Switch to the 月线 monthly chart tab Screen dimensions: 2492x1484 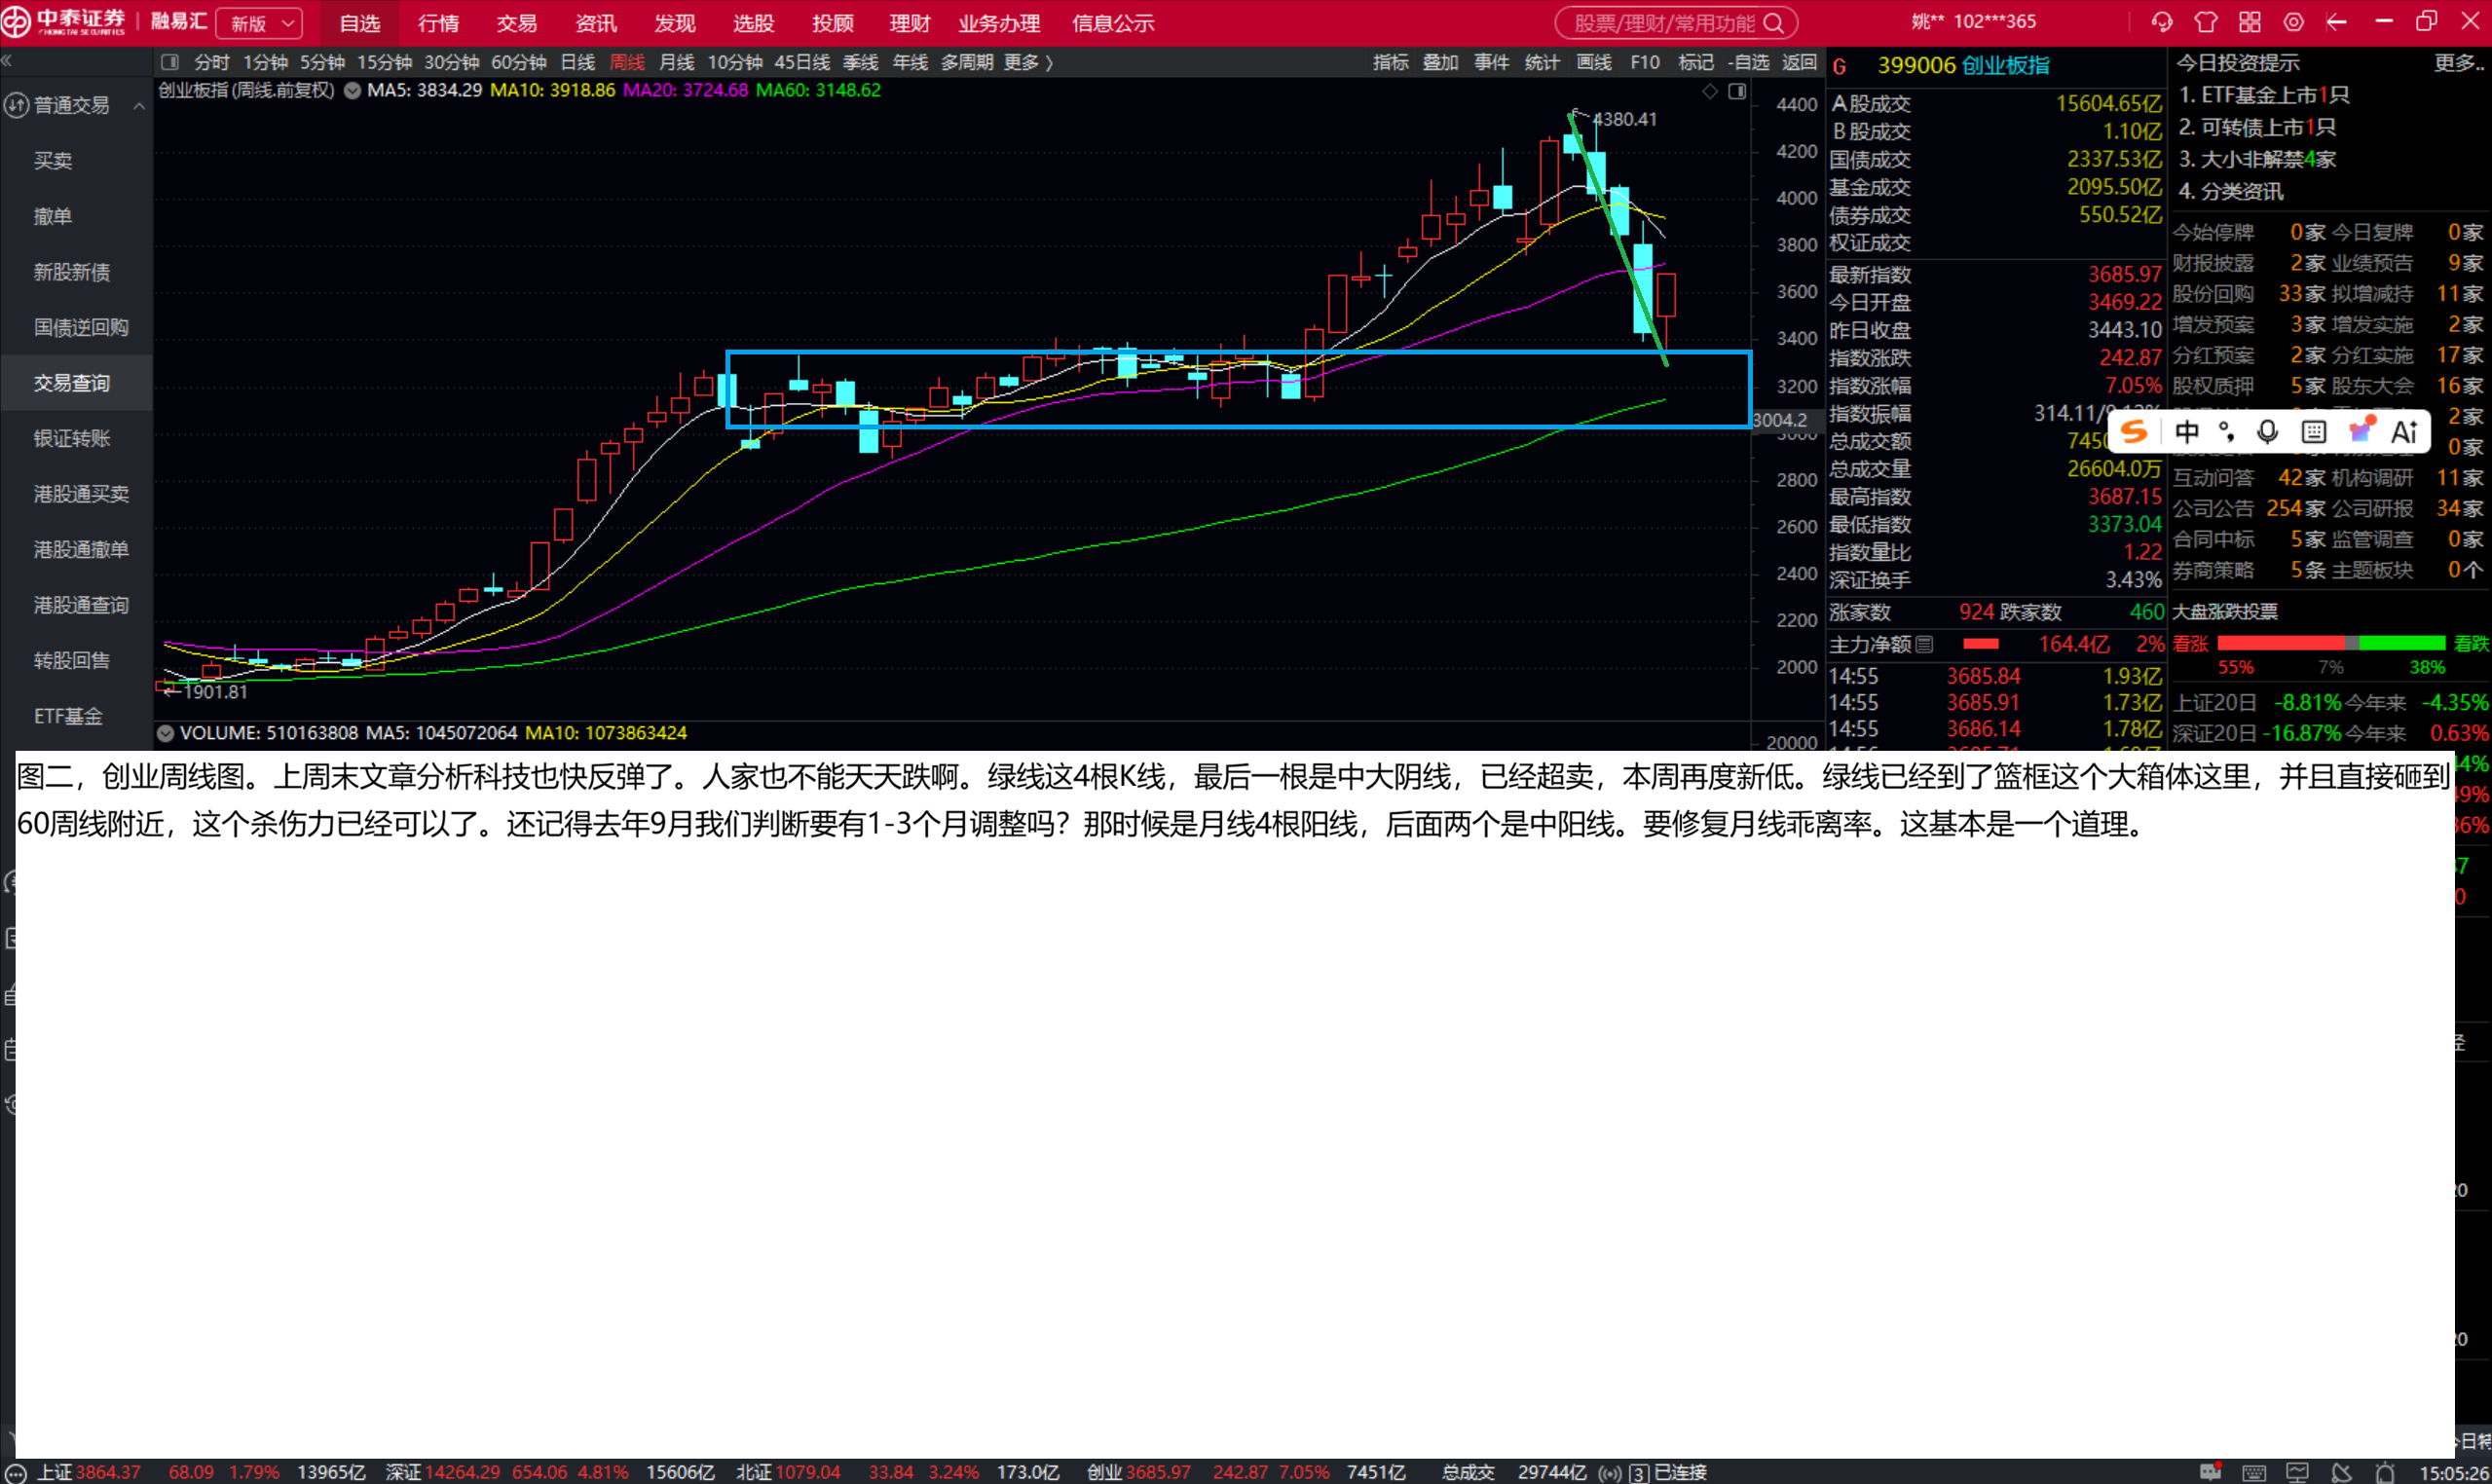[677, 62]
